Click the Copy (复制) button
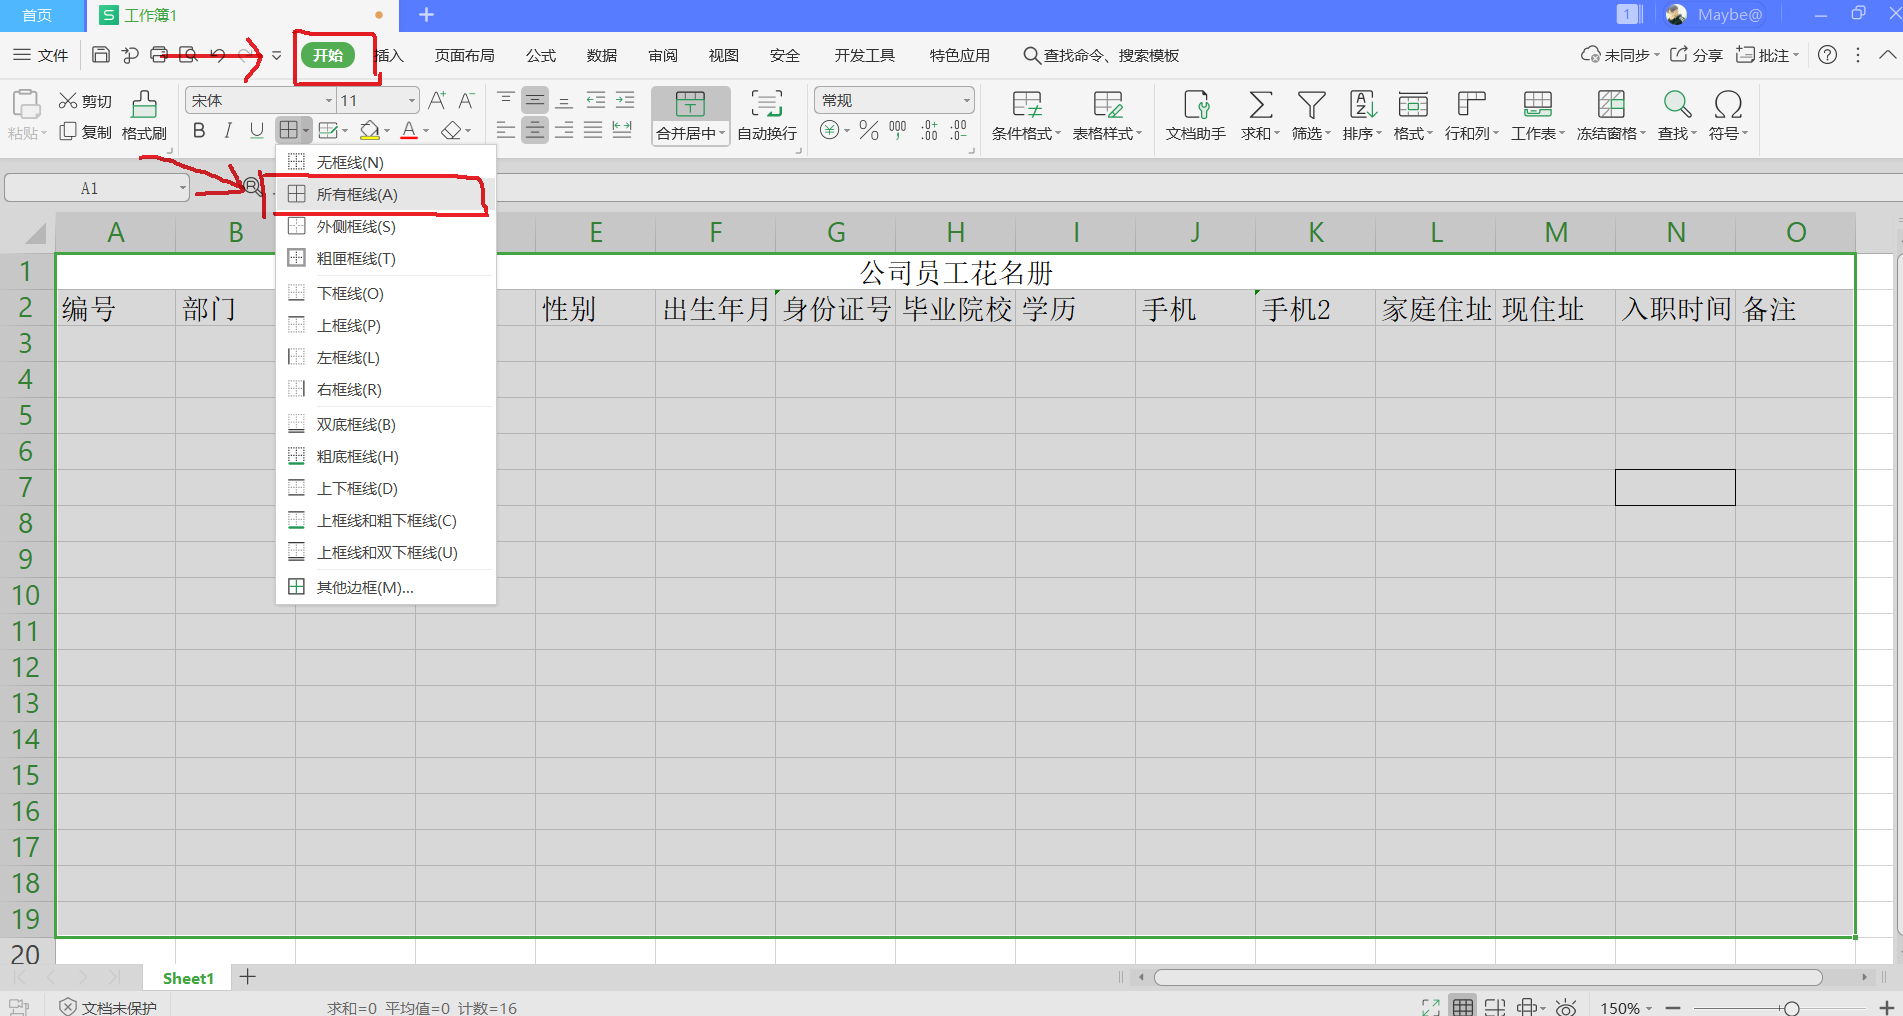This screenshot has height=1016, width=1903. [85, 132]
